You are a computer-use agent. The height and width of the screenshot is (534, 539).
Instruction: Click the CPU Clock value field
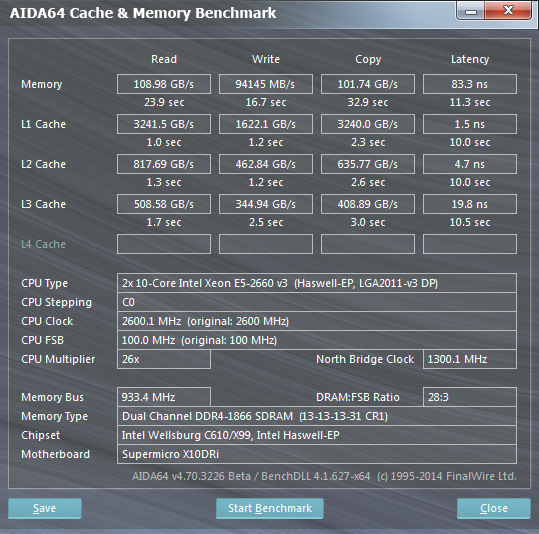click(x=317, y=321)
